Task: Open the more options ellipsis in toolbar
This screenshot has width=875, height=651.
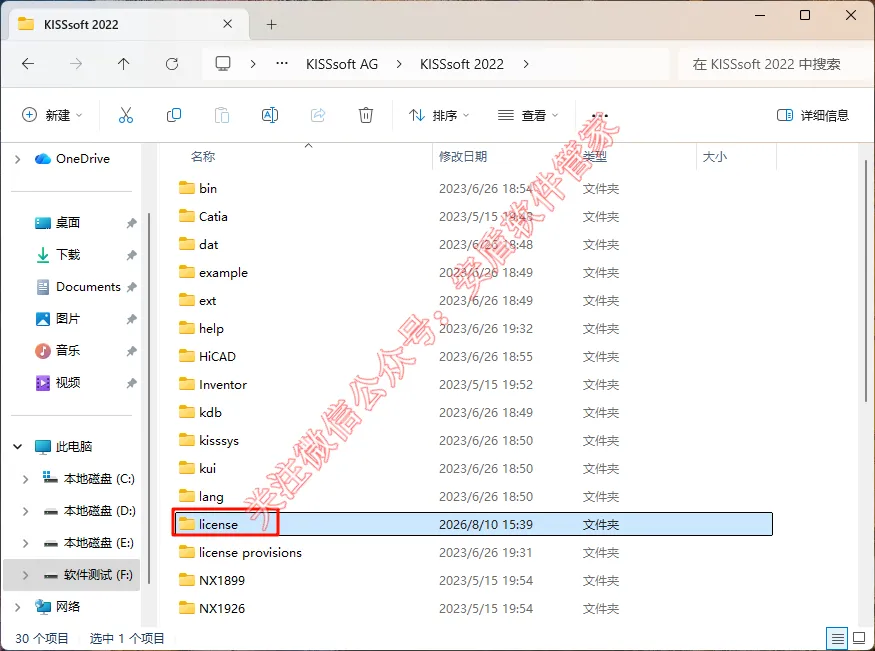Action: pyautogui.click(x=600, y=115)
